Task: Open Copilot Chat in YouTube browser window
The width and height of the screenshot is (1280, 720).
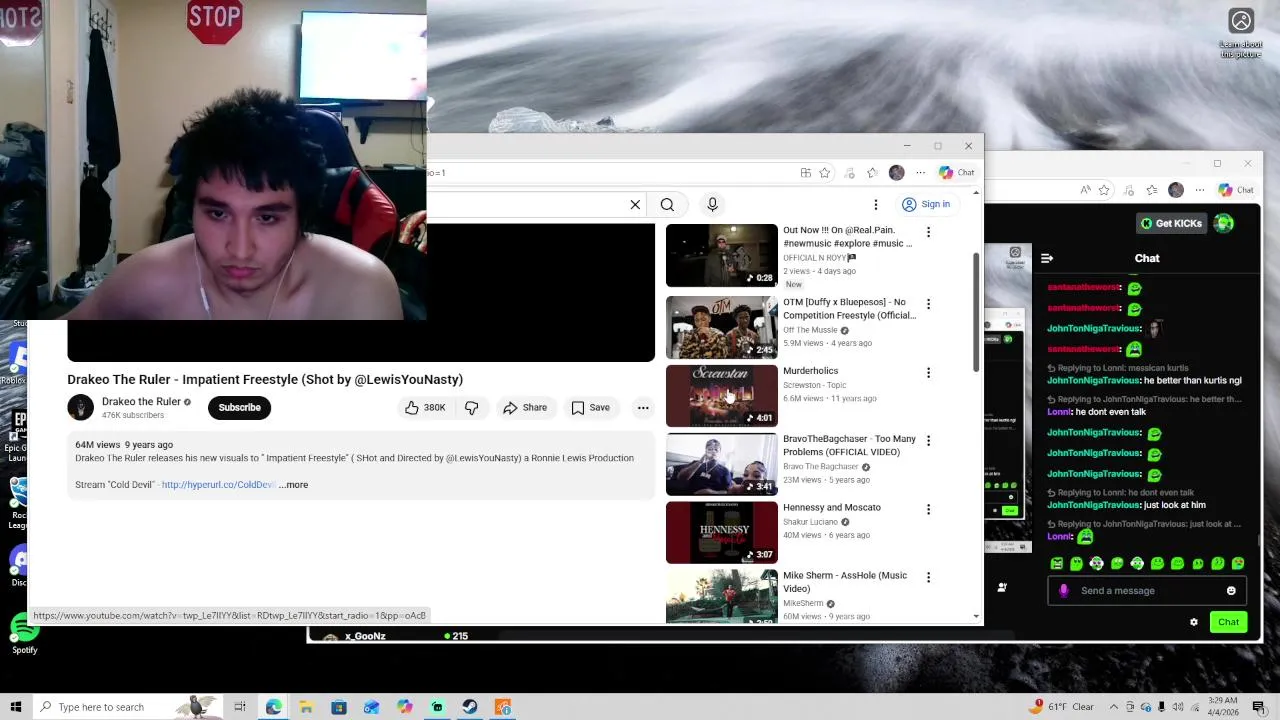Action: point(957,173)
